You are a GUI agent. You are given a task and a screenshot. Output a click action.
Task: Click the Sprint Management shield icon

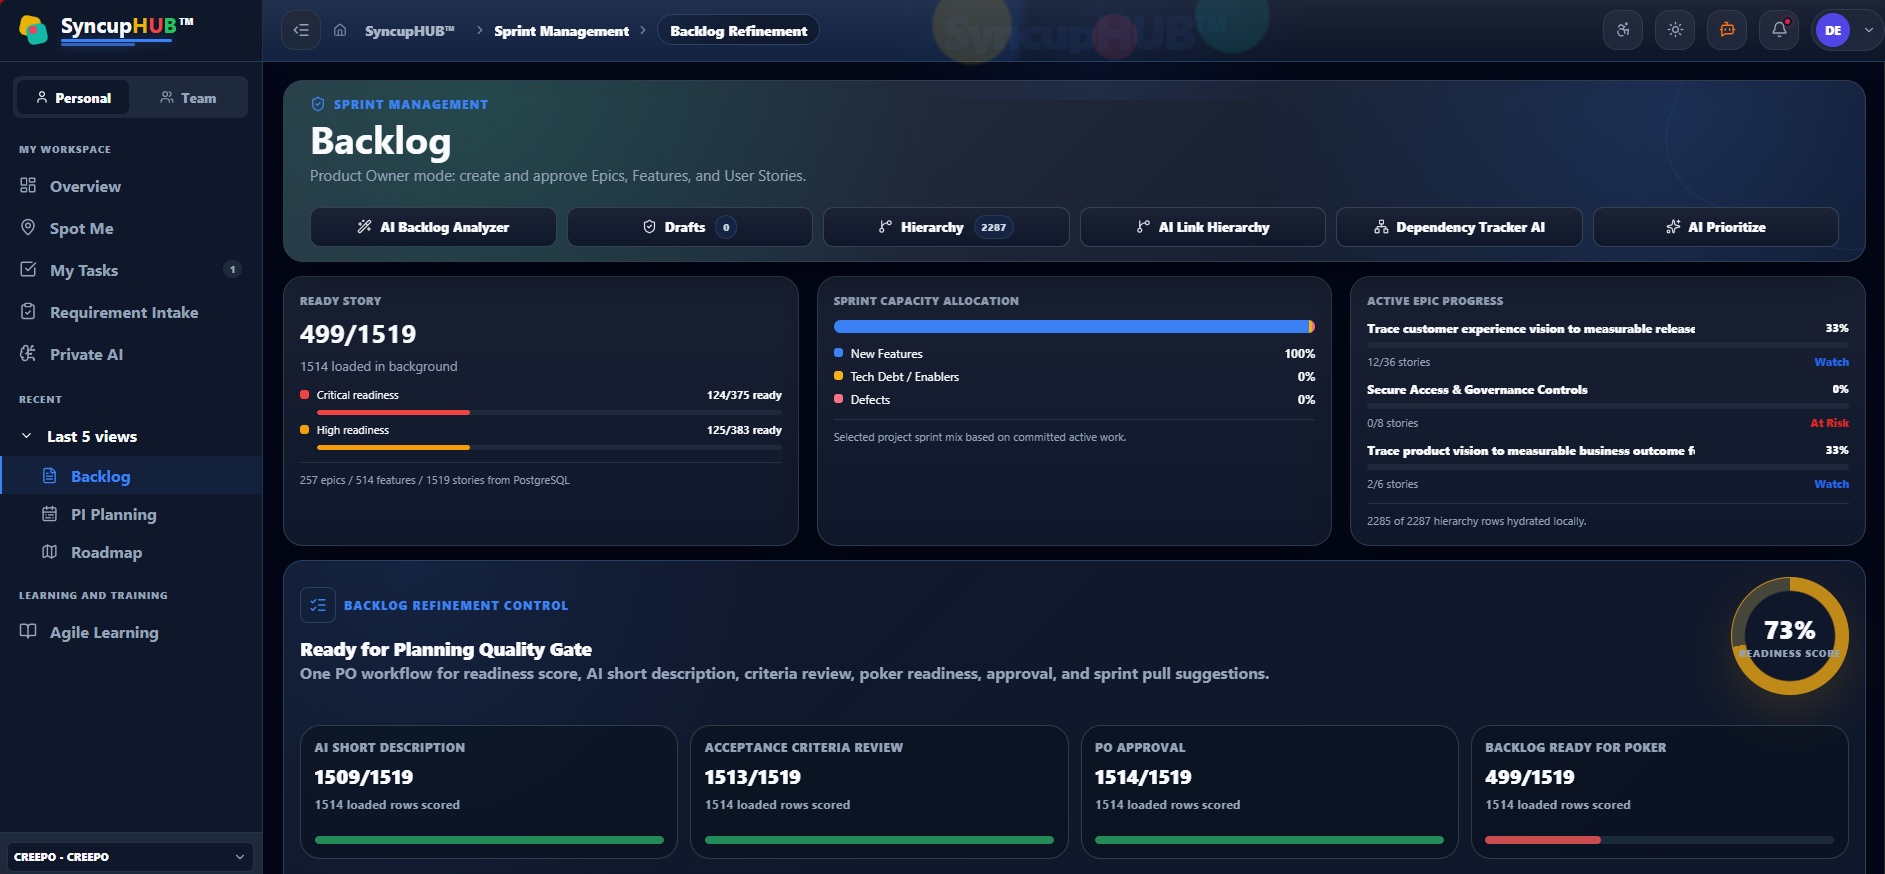click(x=318, y=104)
